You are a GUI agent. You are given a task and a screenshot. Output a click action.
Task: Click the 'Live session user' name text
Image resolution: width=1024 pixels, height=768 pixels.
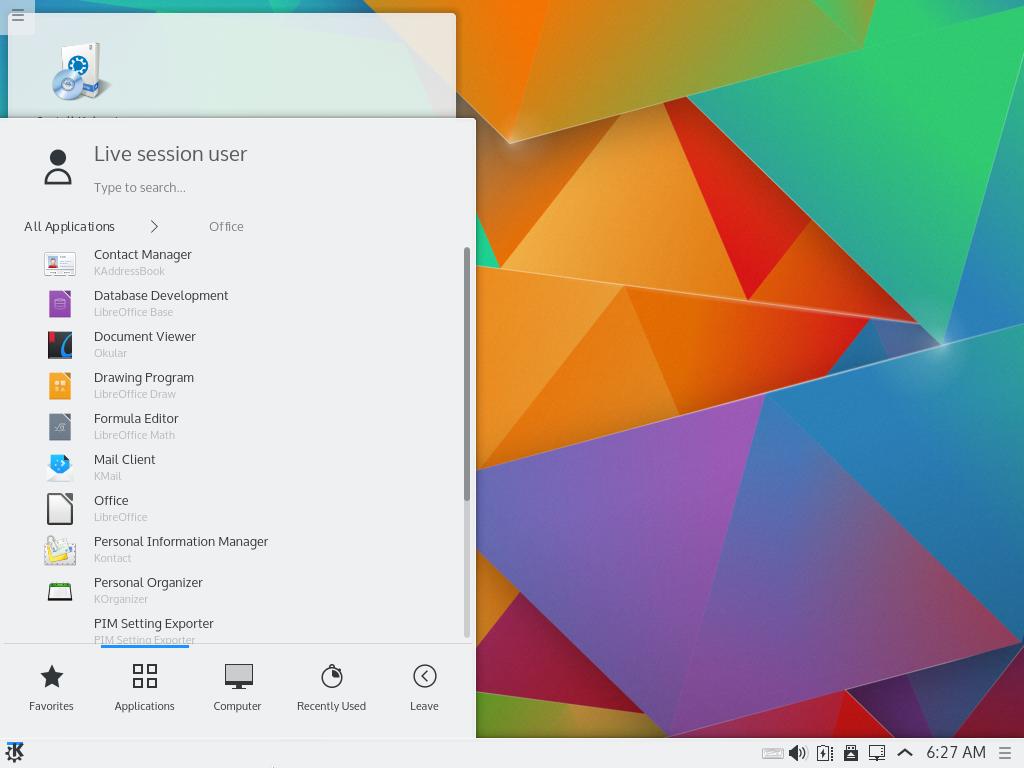pyautogui.click(x=170, y=154)
